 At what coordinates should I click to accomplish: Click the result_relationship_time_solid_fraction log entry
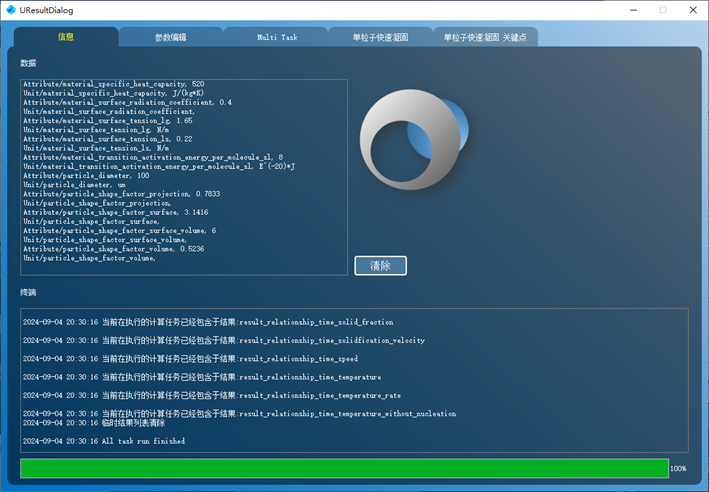coord(208,322)
